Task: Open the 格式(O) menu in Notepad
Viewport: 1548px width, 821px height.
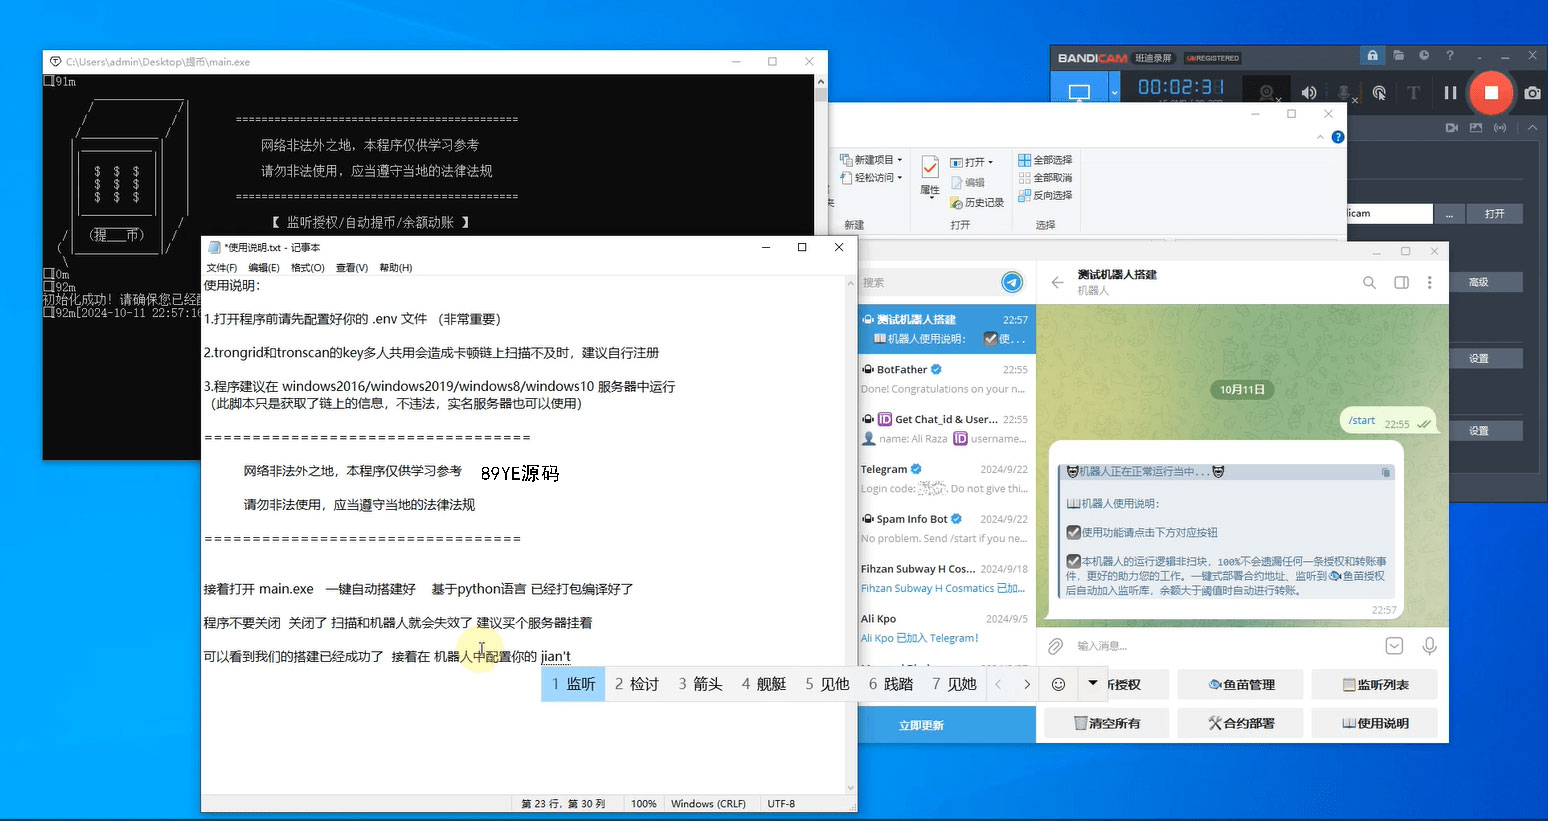Action: tap(307, 268)
